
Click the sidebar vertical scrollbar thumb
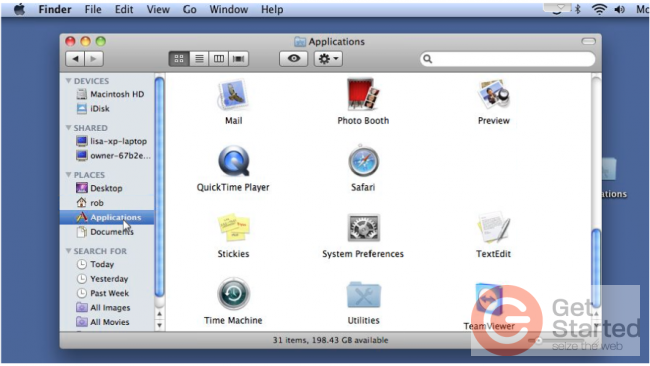[x=159, y=187]
